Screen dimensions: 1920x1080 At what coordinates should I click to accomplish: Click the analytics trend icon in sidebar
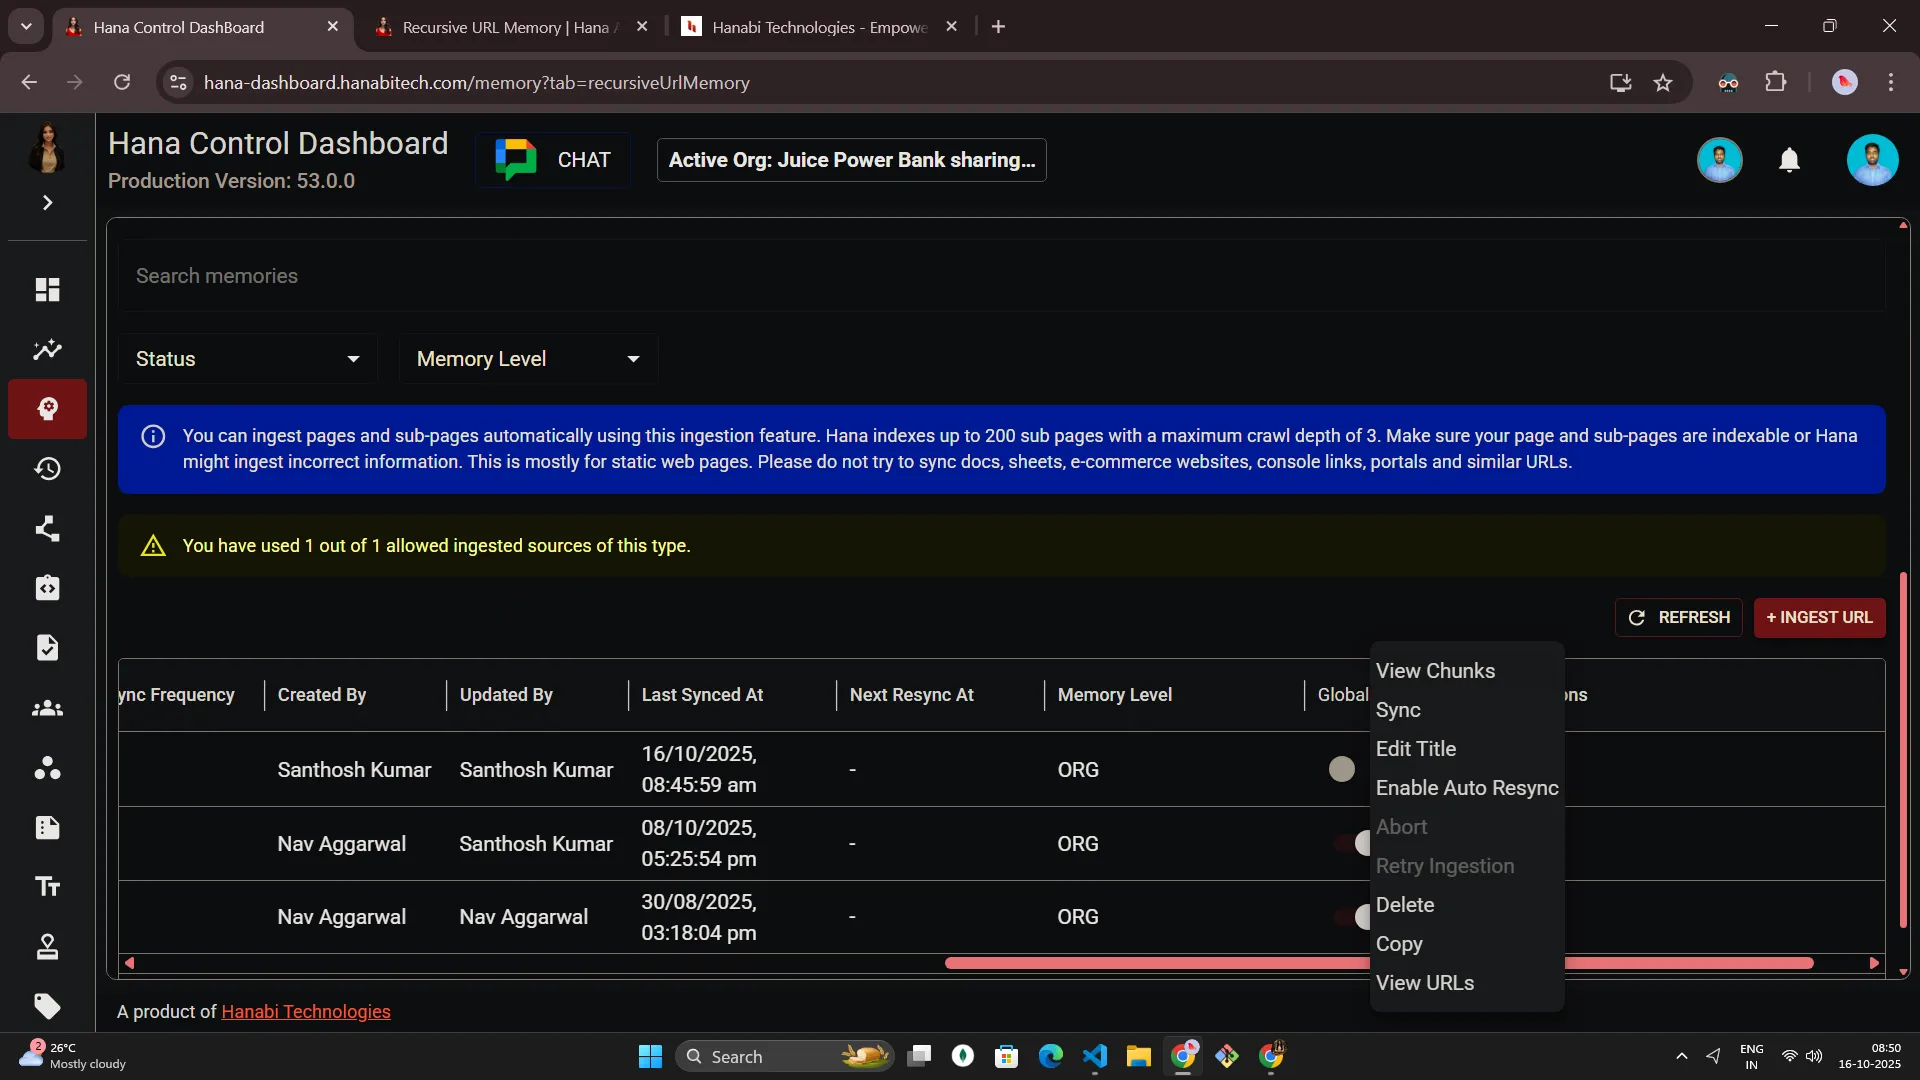click(47, 350)
